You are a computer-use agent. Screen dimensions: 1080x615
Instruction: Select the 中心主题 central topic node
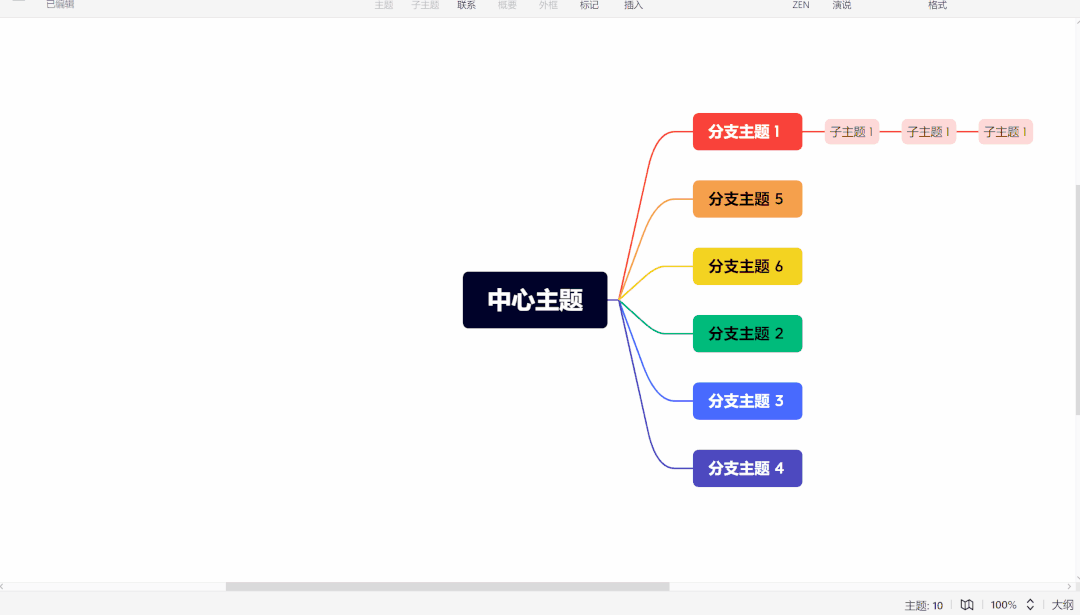click(x=535, y=300)
